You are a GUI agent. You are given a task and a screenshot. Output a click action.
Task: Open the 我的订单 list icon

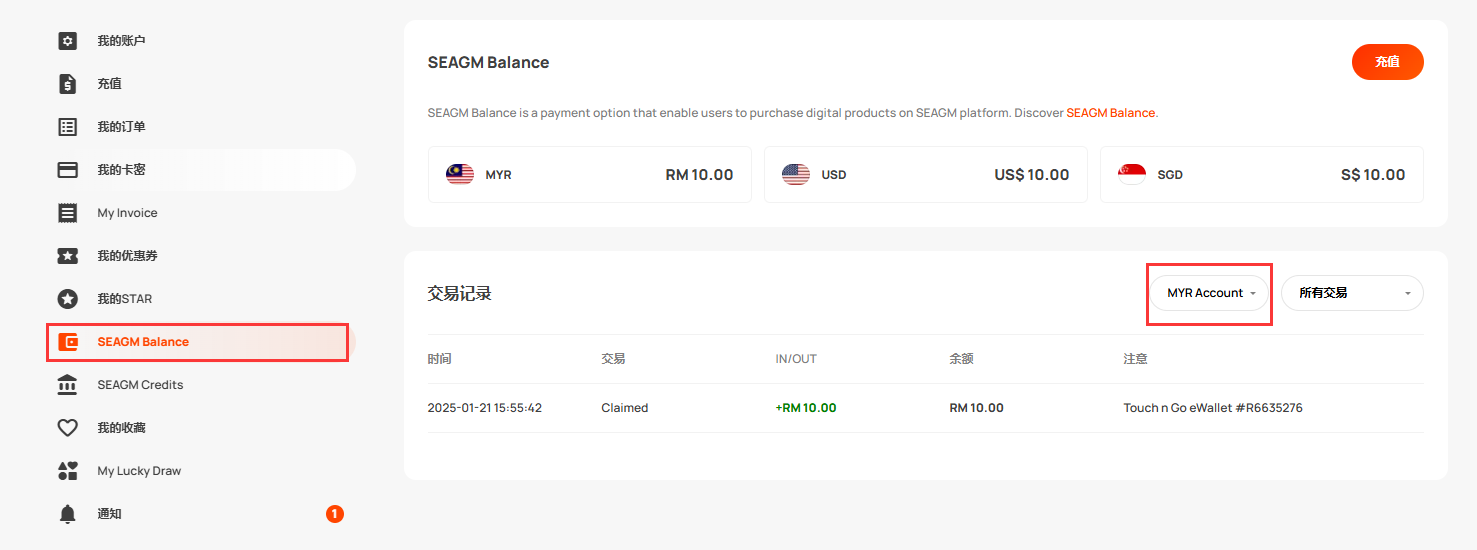coord(67,127)
